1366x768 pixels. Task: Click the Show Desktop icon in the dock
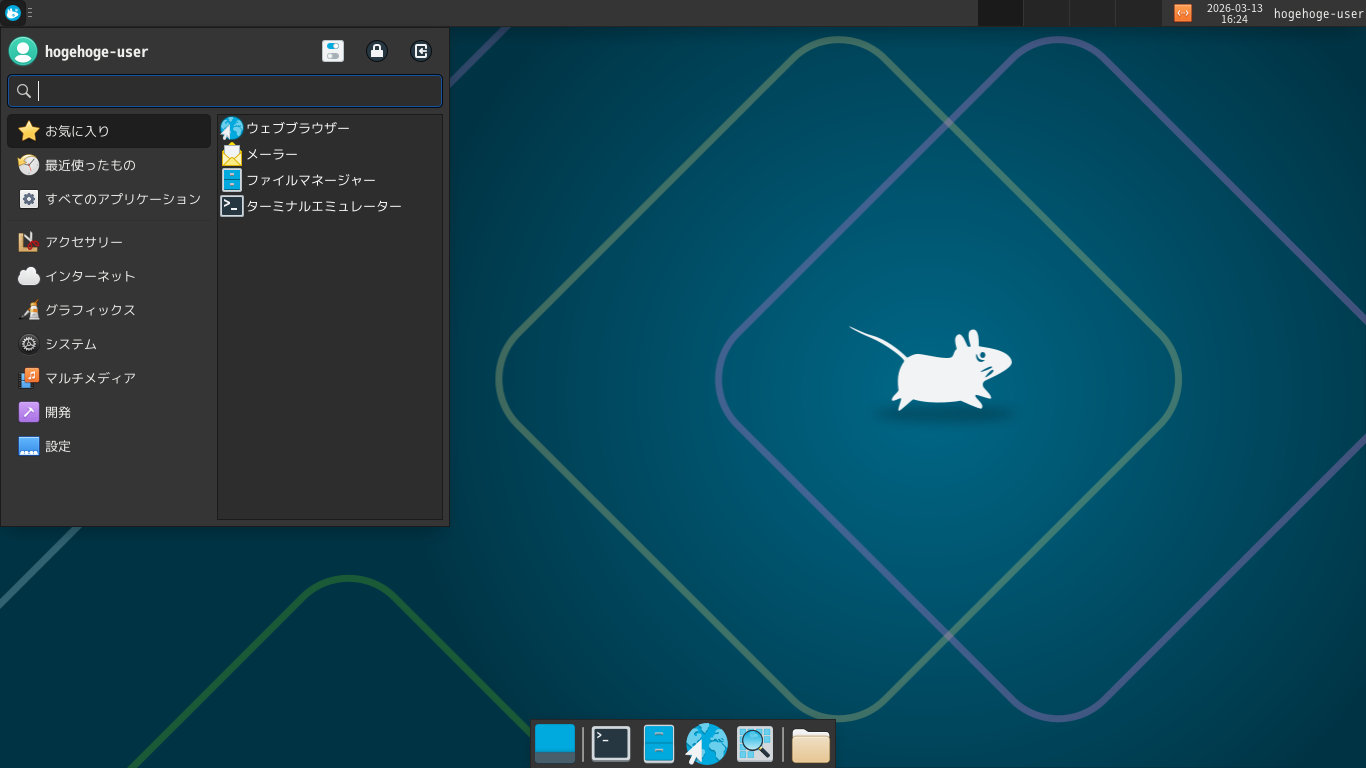tap(555, 743)
